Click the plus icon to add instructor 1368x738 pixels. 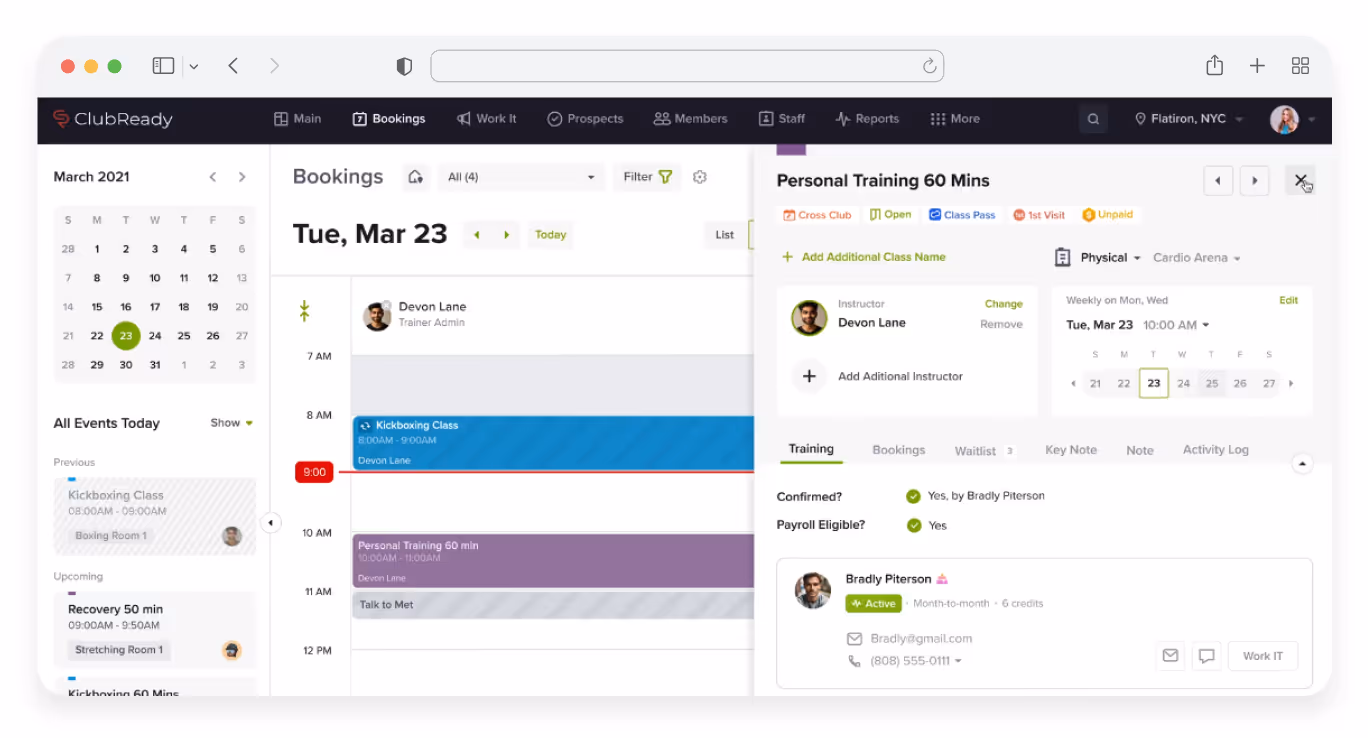tap(809, 376)
